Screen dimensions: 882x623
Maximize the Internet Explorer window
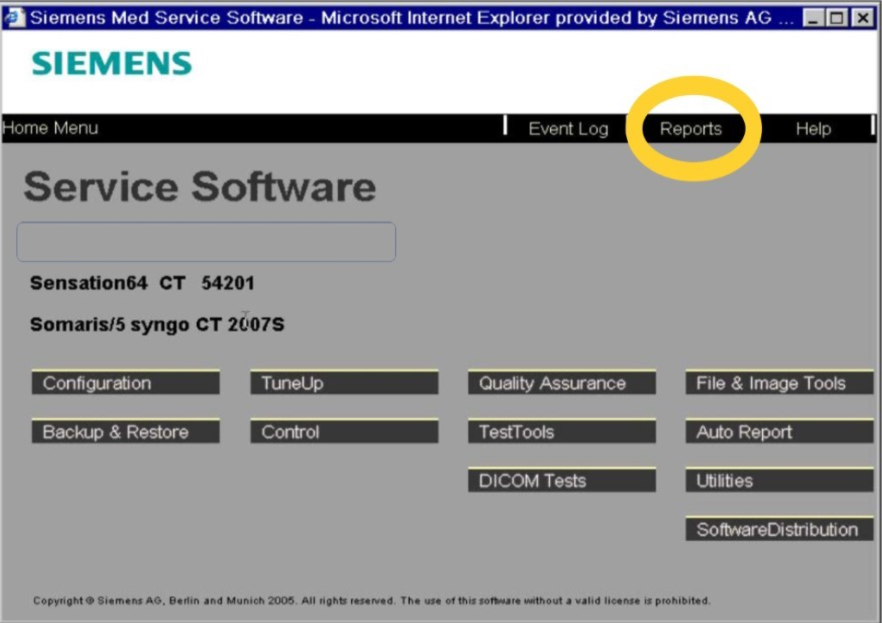click(837, 18)
